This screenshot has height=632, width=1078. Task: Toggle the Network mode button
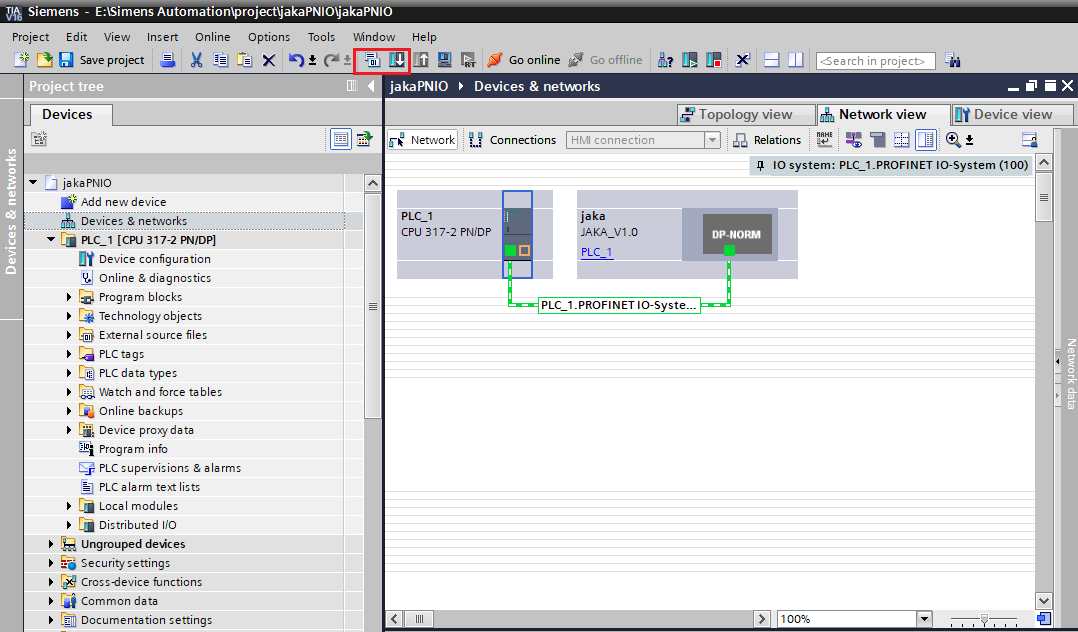tap(423, 140)
